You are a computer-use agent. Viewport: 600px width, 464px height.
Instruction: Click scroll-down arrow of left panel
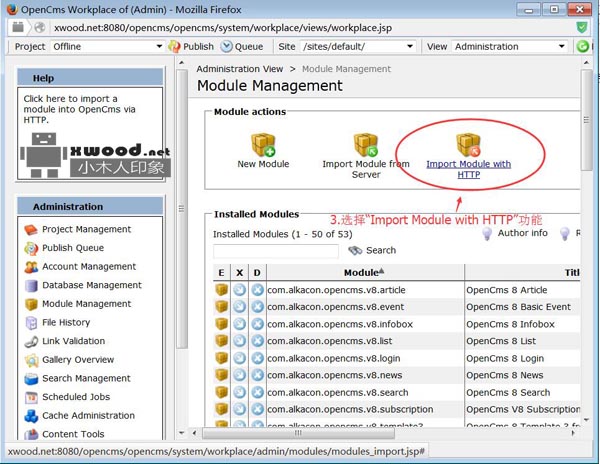click(x=182, y=433)
